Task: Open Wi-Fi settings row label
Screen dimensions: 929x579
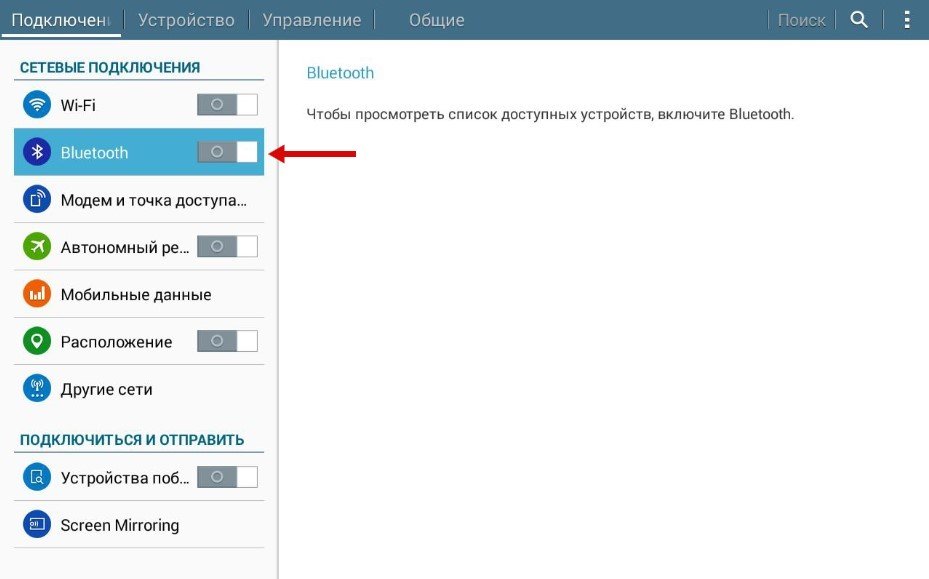Action: (x=78, y=105)
